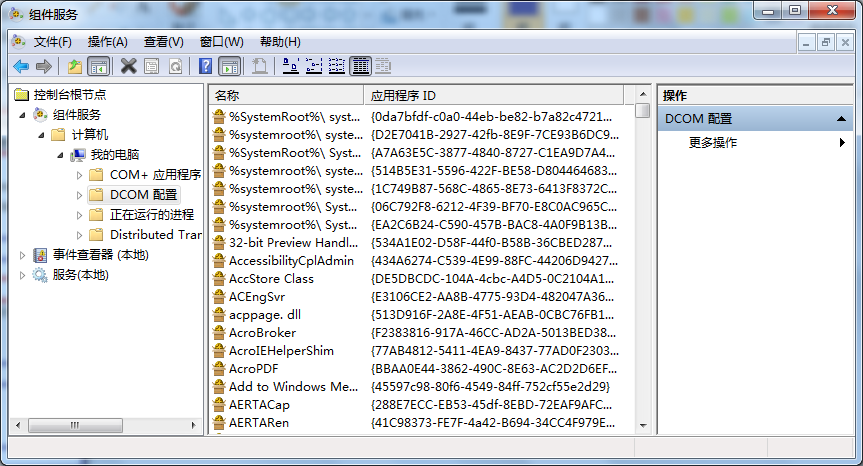The width and height of the screenshot is (863, 466).
Task: Select the AcroIEHelperShim entry
Action: 281,350
